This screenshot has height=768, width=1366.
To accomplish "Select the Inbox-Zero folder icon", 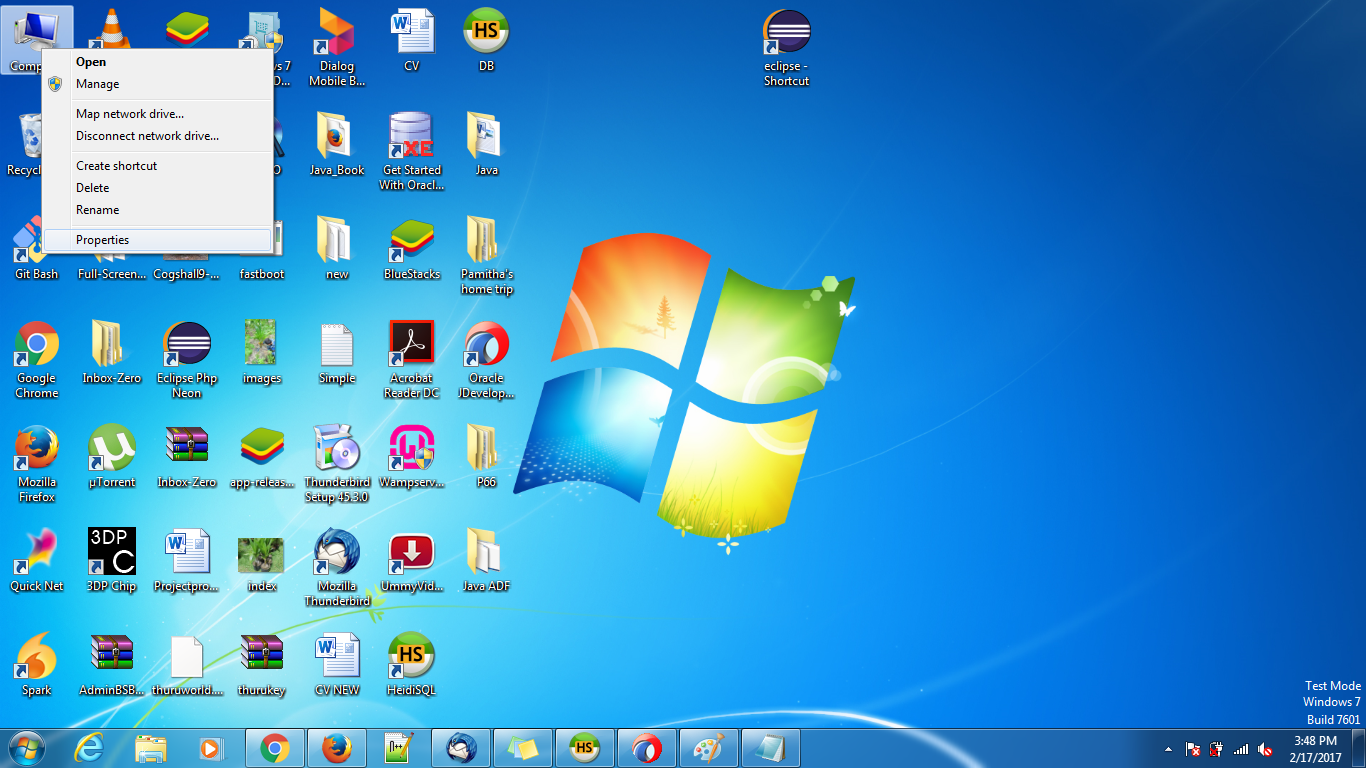I will pos(112,352).
